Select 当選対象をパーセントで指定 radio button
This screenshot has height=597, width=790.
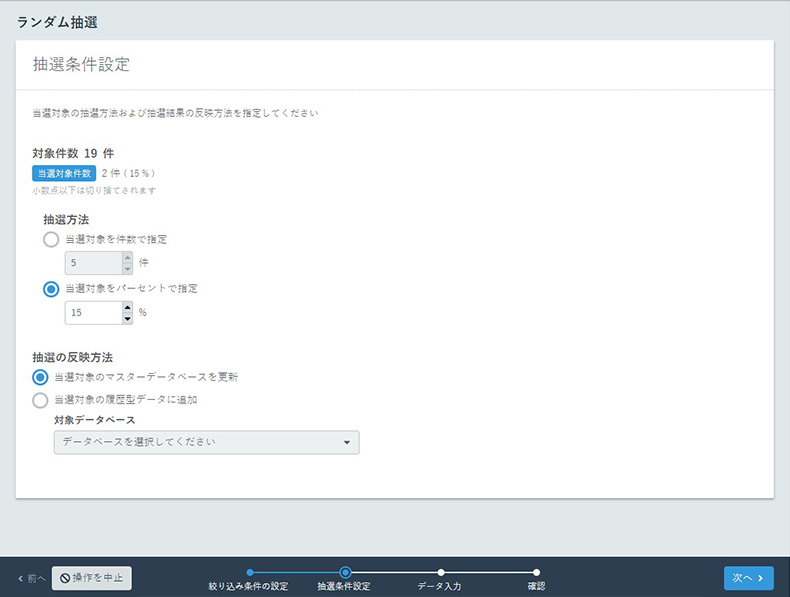tap(51, 289)
